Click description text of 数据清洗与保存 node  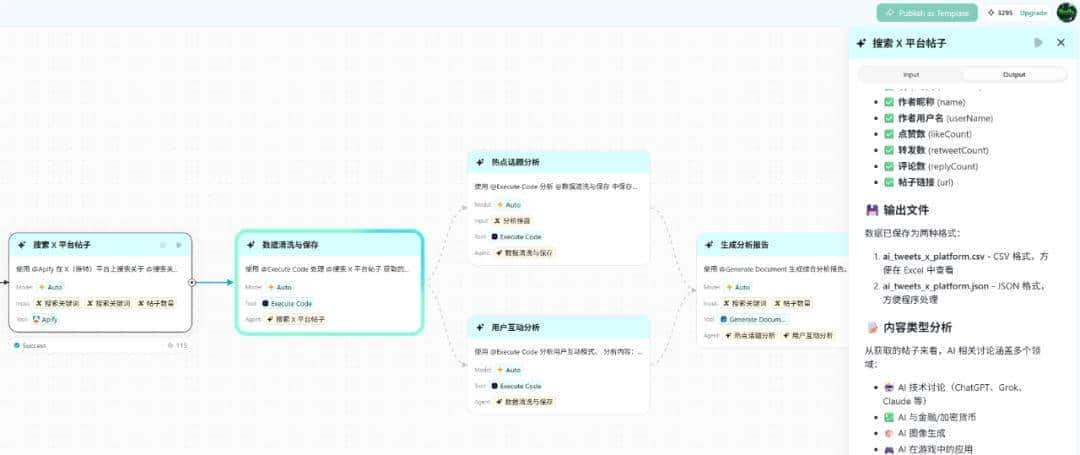click(327, 268)
